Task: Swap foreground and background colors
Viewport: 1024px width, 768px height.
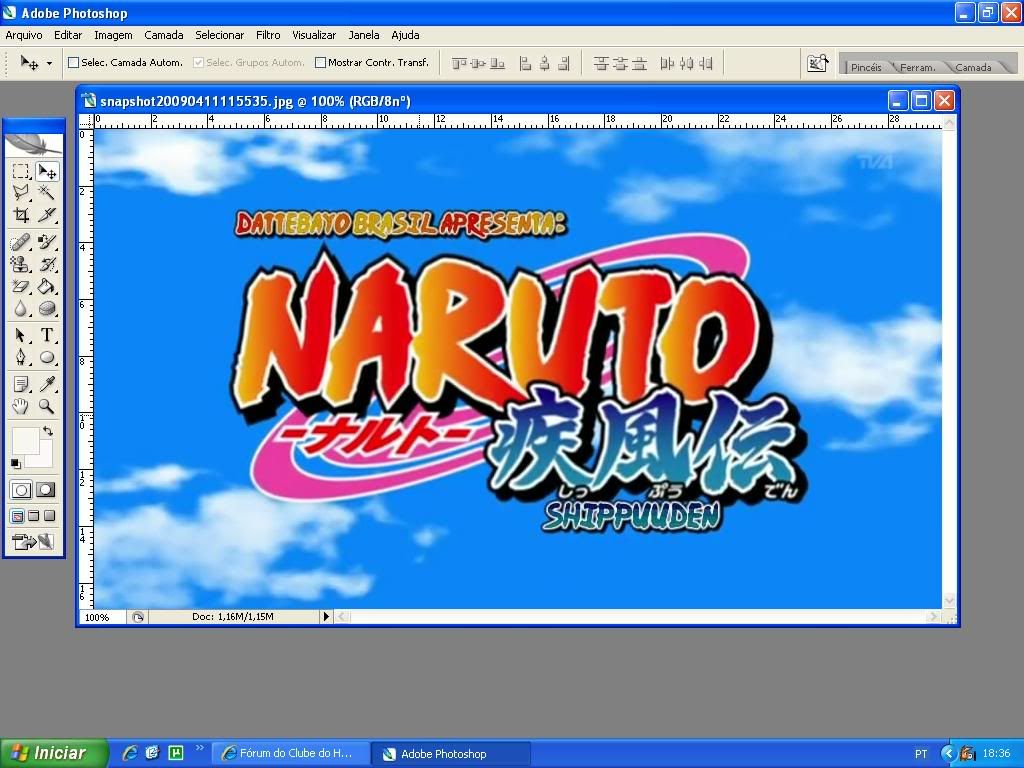Action: [x=48, y=432]
